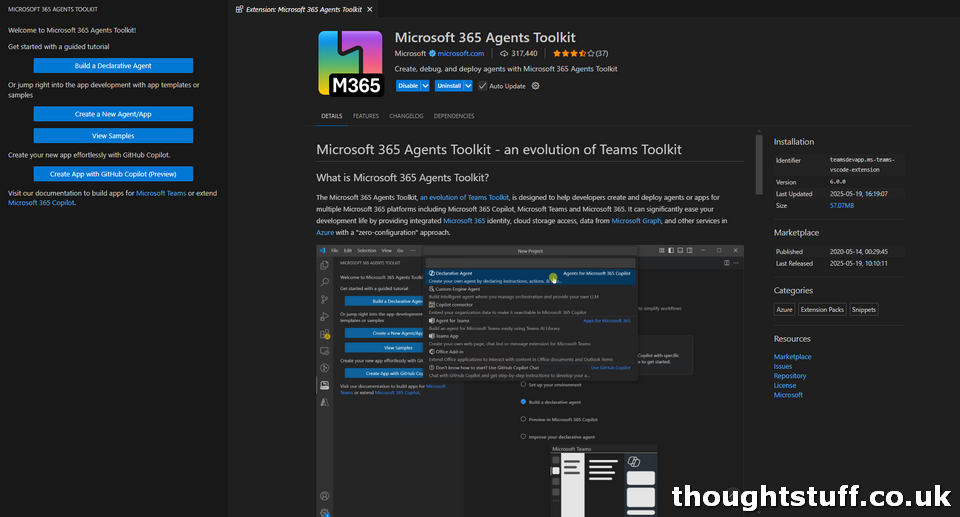Click the extension identifier teamsdevapp.ms-teams-vscode-extension

click(x=862, y=165)
